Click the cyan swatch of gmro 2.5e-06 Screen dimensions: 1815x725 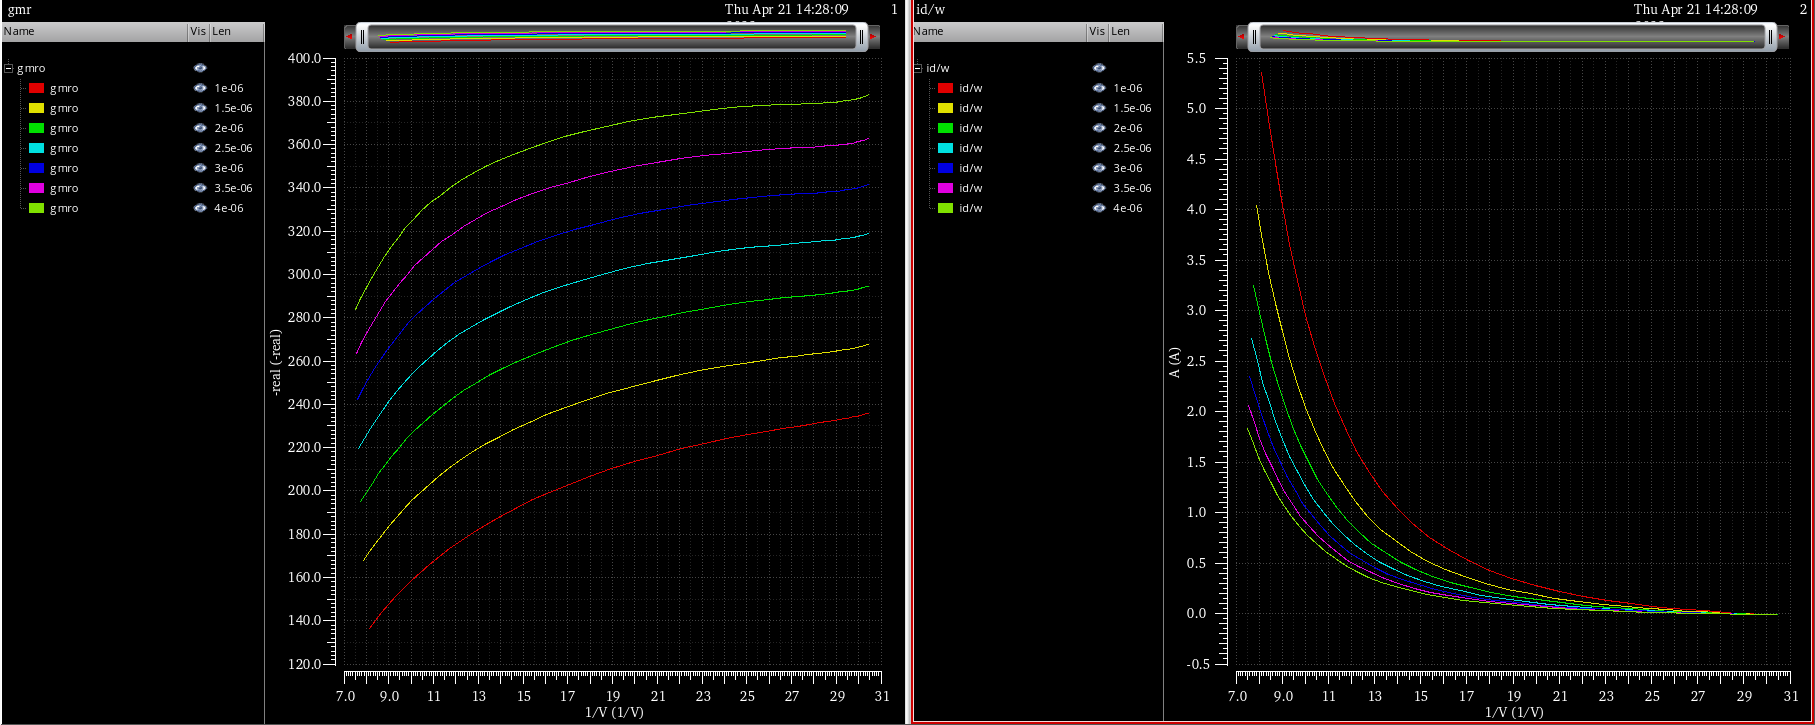click(36, 148)
